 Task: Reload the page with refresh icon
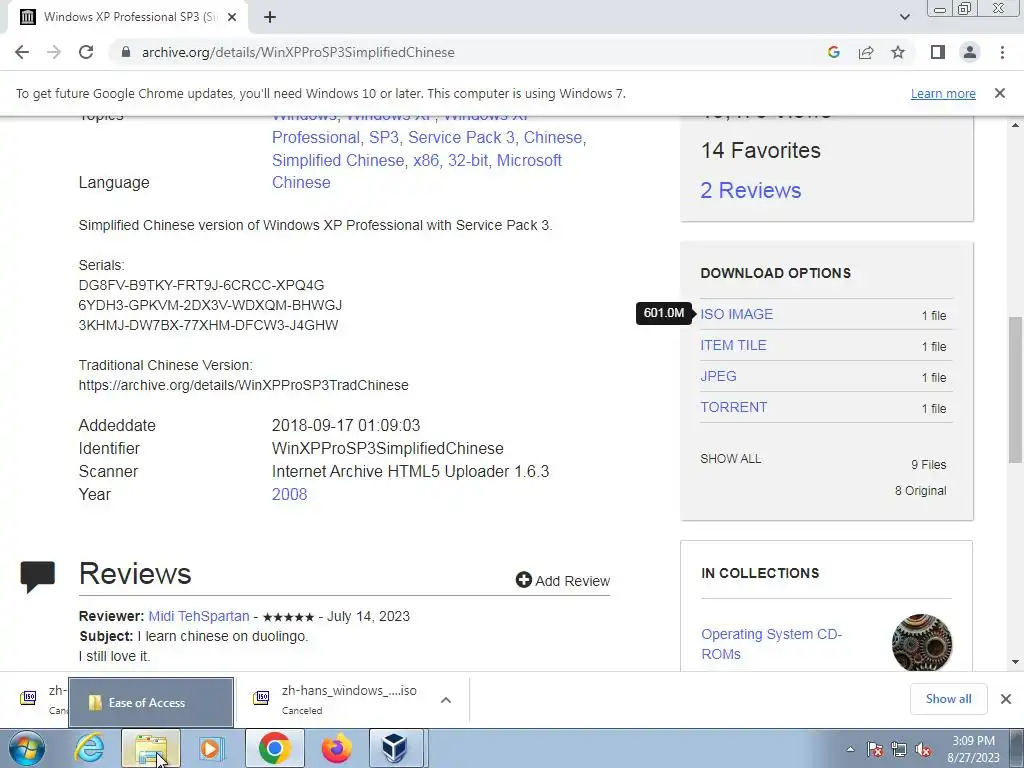click(86, 52)
